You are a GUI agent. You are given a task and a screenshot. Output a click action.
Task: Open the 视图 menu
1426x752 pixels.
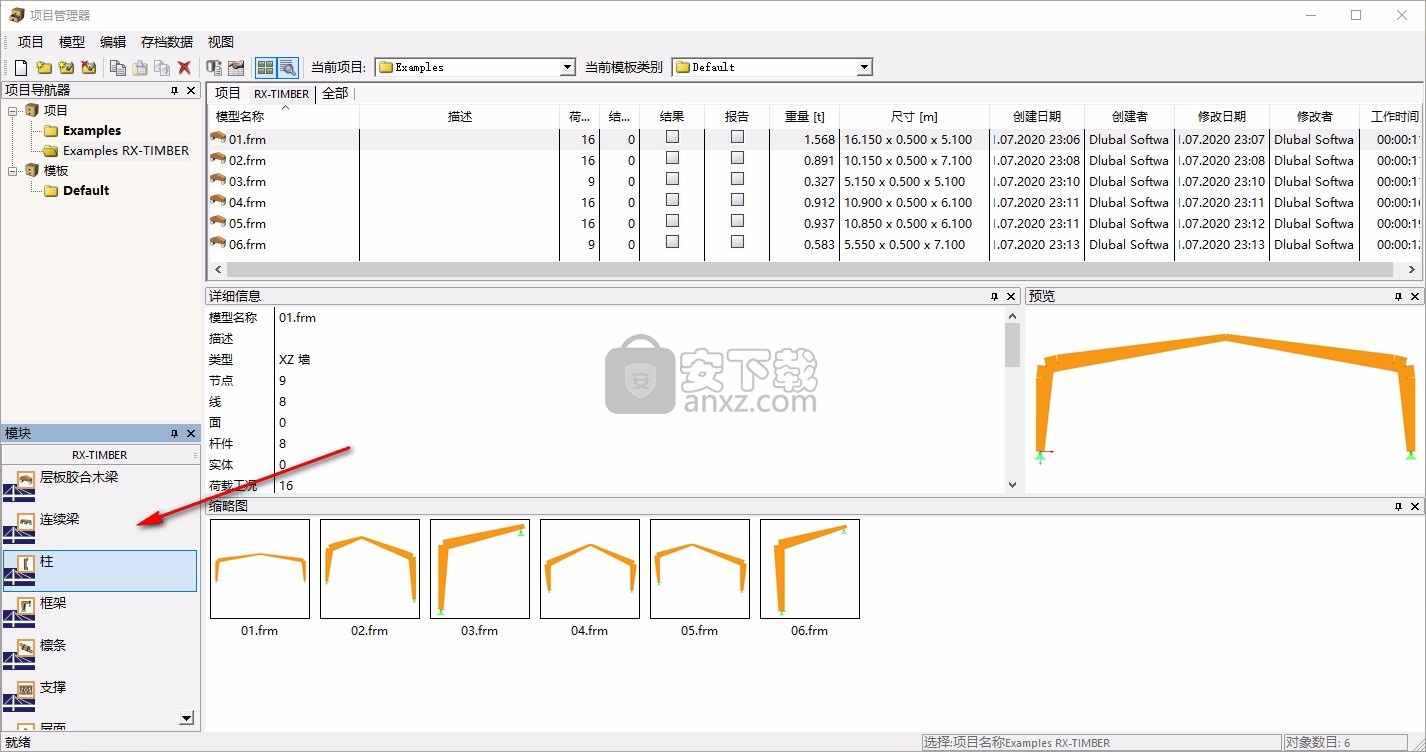220,42
